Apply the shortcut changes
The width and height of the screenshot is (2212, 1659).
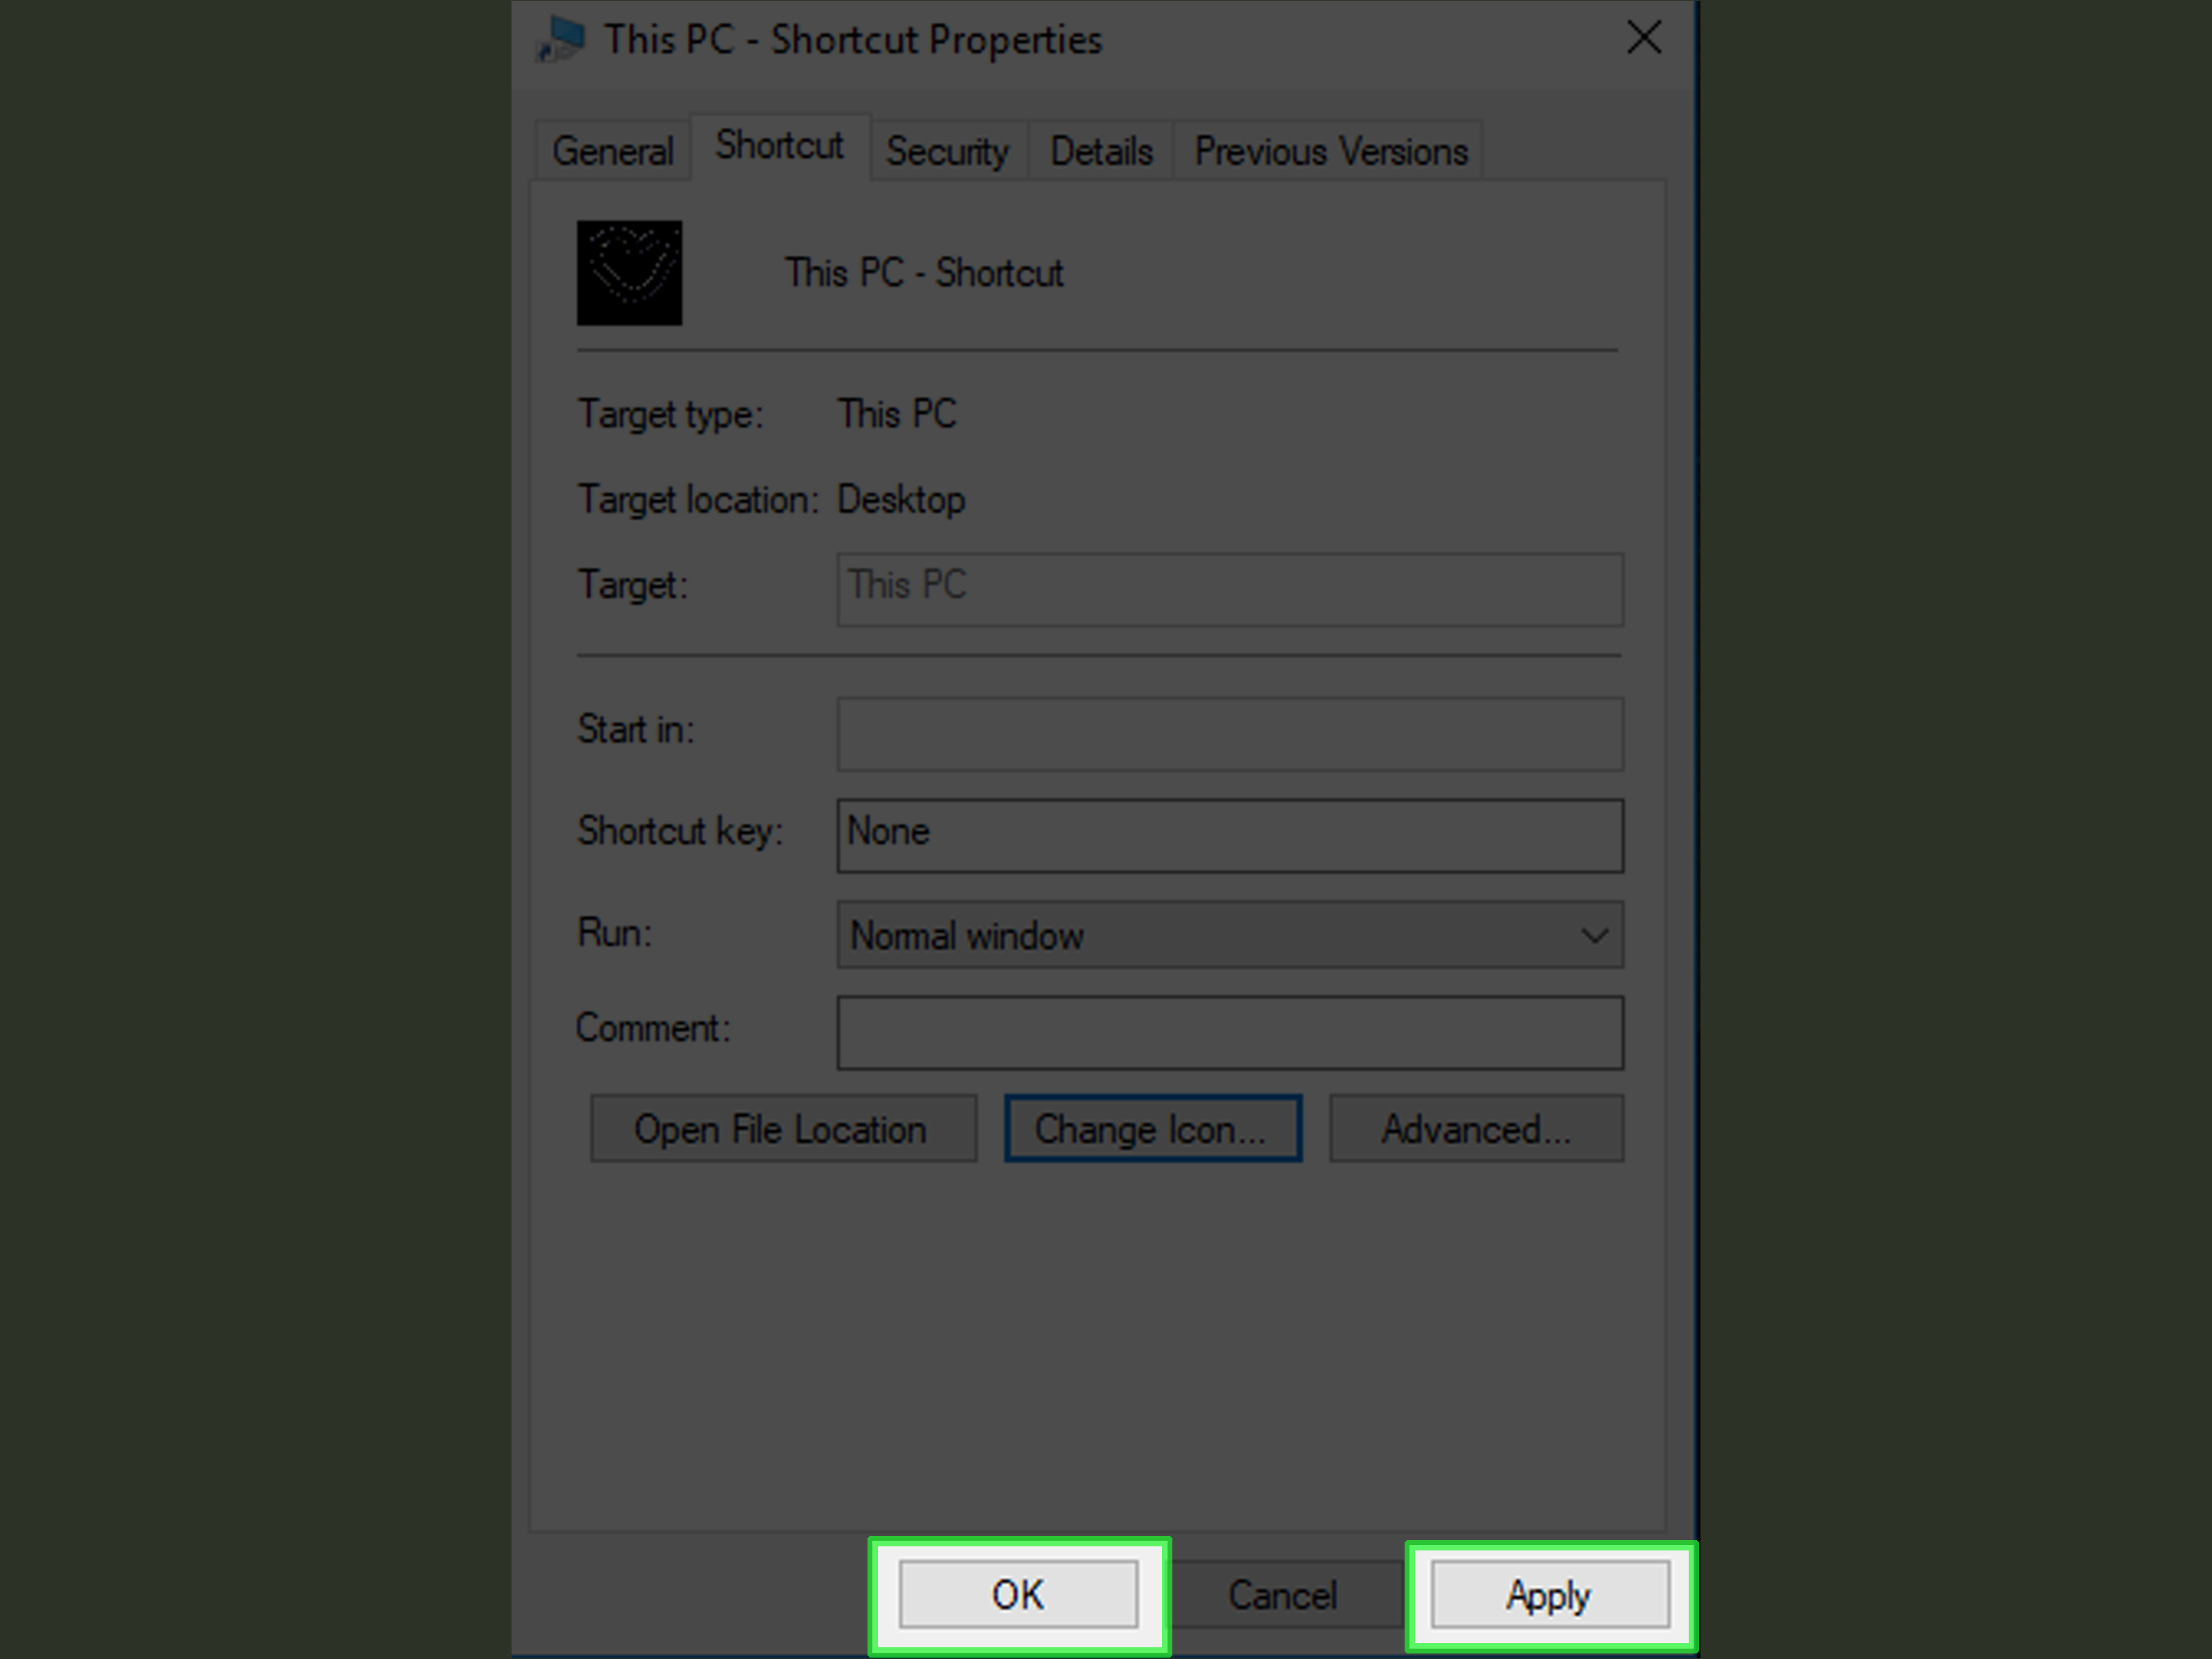1548,1596
